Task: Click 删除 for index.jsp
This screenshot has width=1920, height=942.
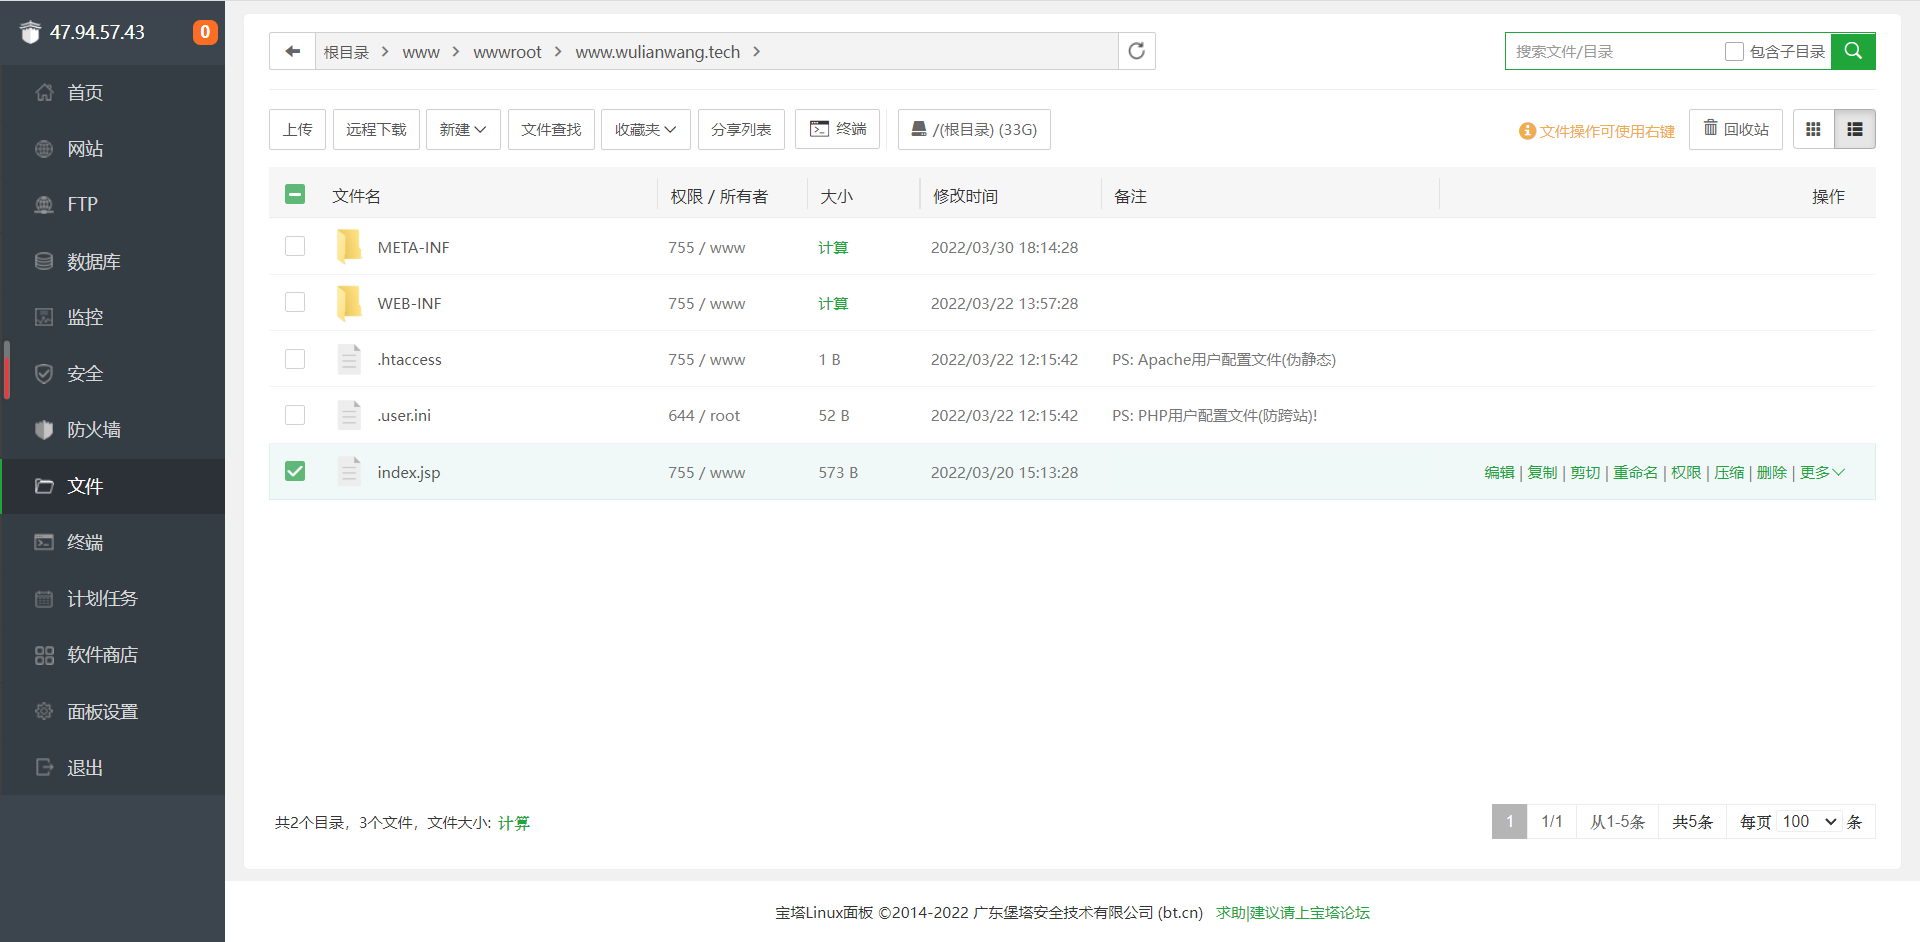Action: click(1771, 472)
